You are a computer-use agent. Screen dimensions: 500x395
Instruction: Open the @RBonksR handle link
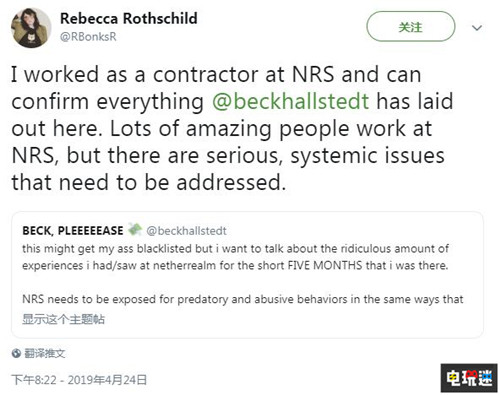88,37
